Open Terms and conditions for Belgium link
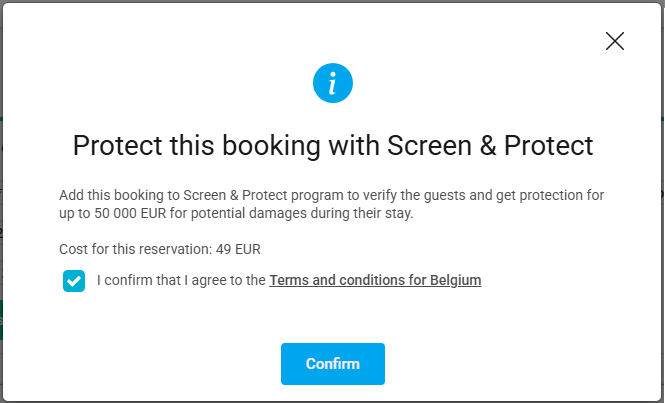Viewport: 665px width, 403px height. [x=375, y=280]
